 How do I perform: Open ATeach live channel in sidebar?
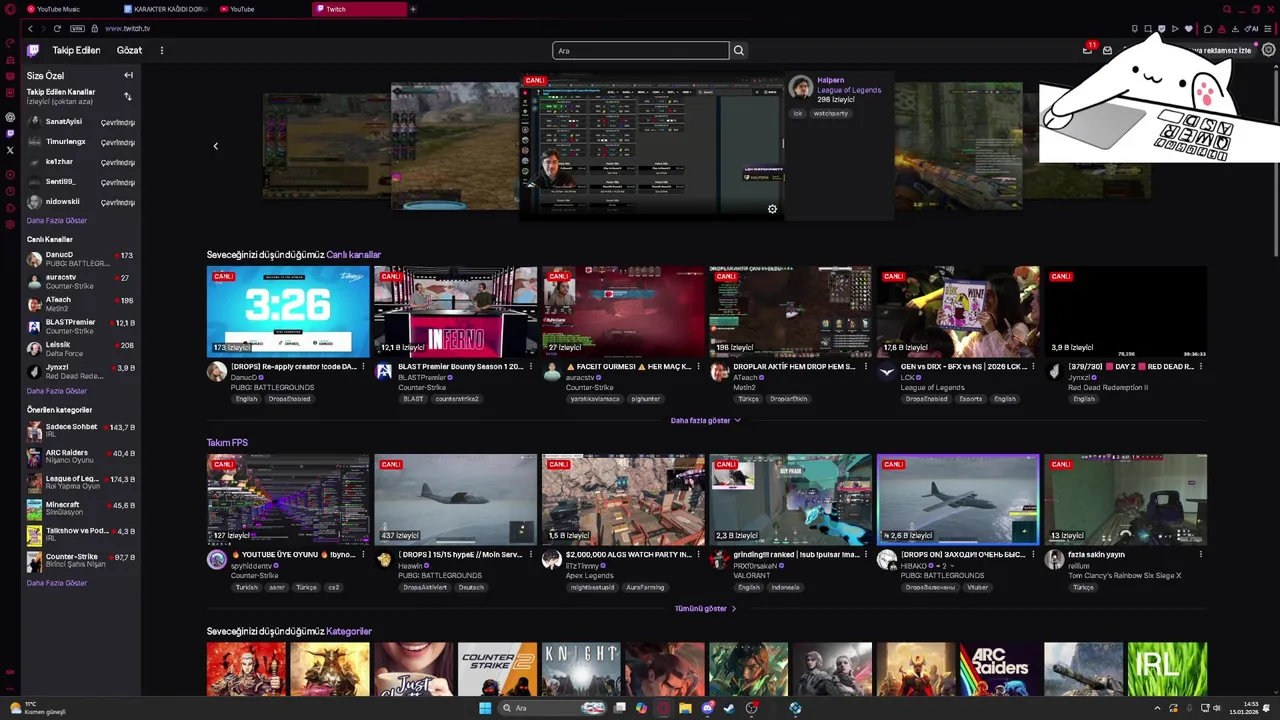(81, 304)
